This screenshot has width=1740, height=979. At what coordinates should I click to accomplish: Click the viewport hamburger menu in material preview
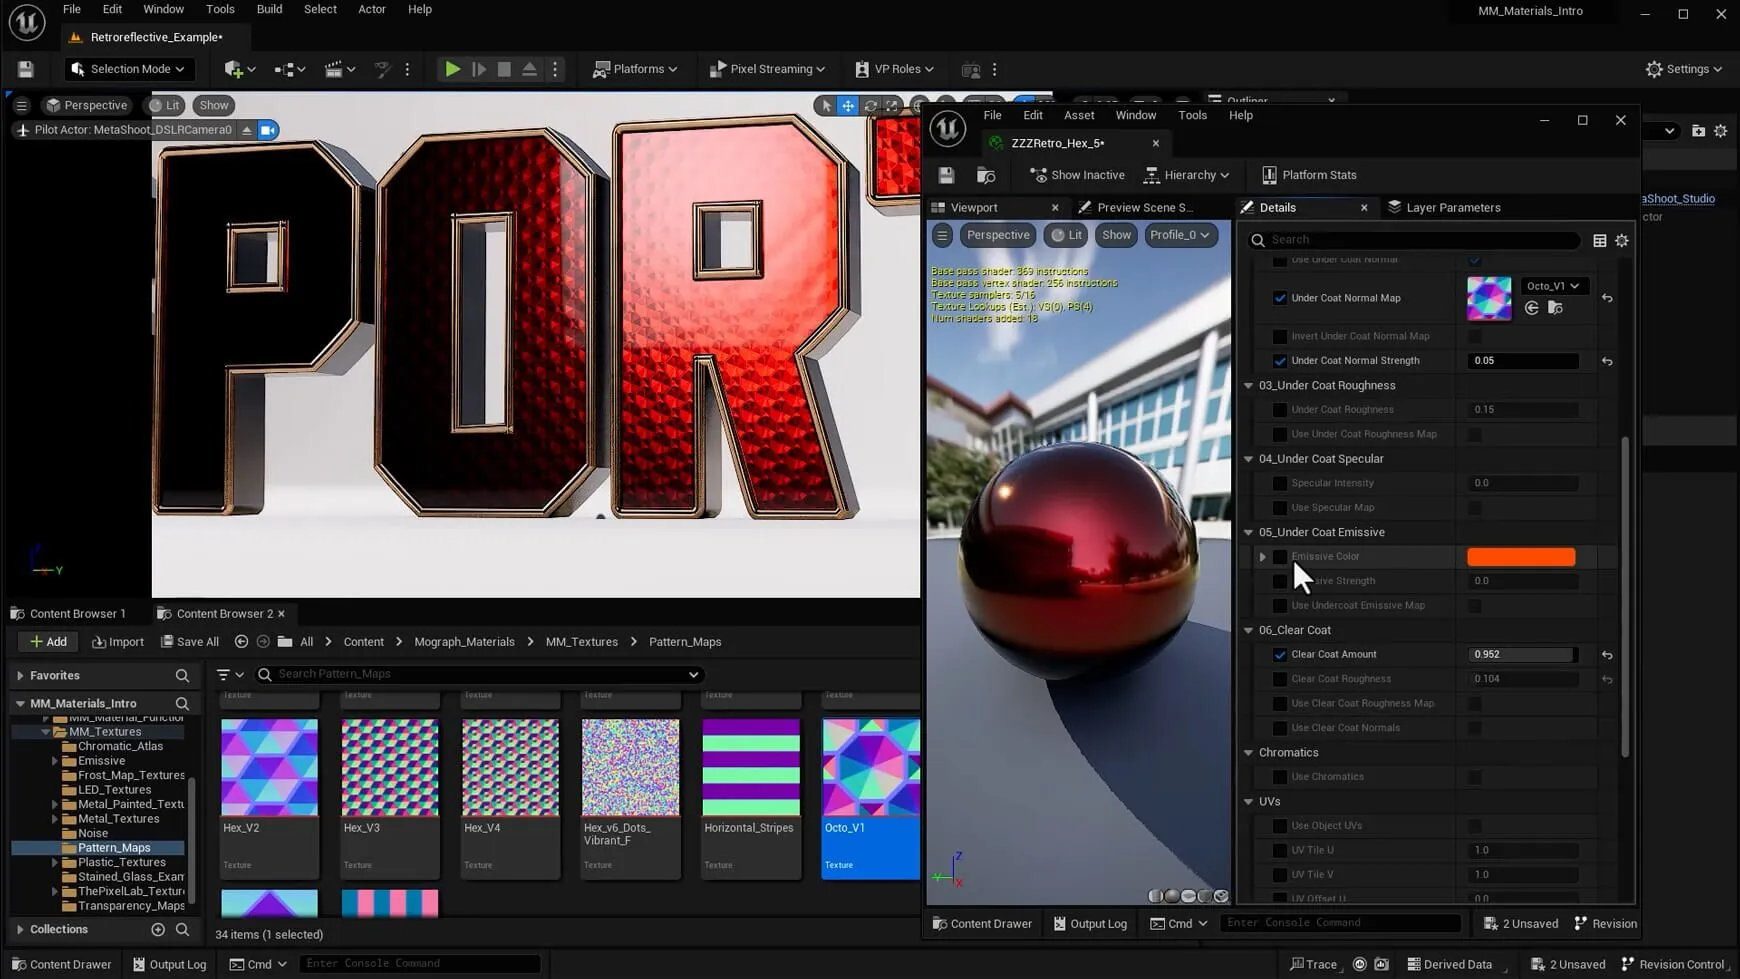942,235
